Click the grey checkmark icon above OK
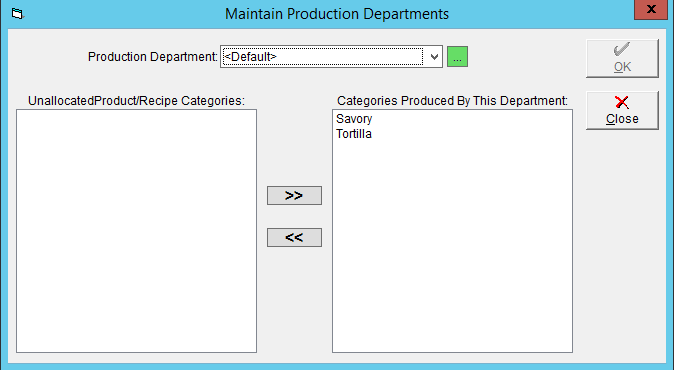The width and height of the screenshot is (674, 370). click(622, 49)
